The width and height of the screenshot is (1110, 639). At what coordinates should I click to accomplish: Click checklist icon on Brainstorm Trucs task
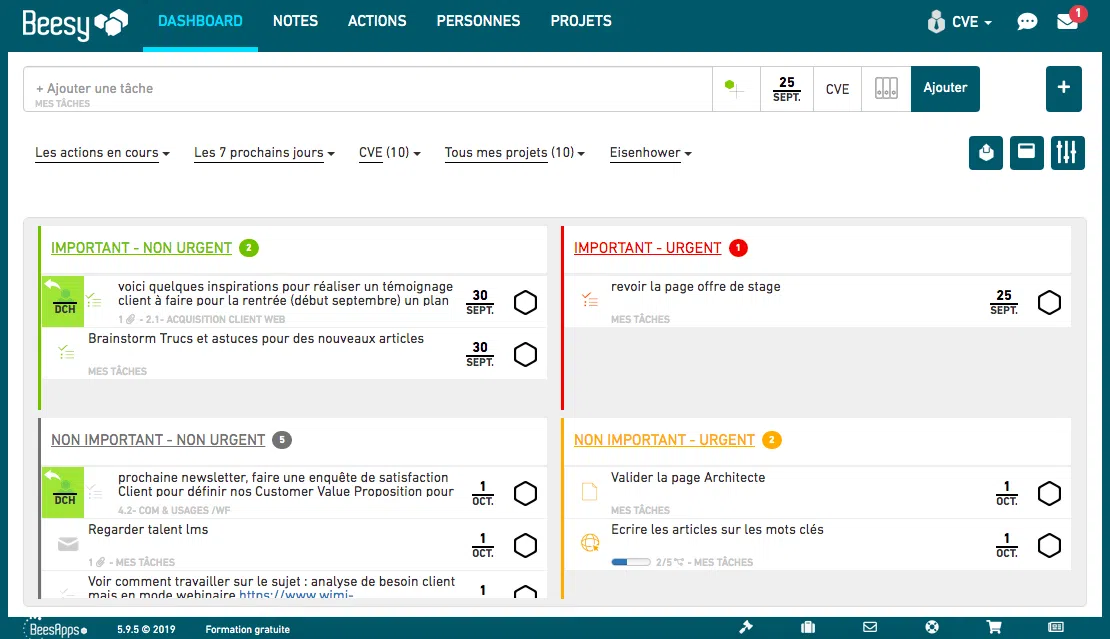(x=67, y=352)
